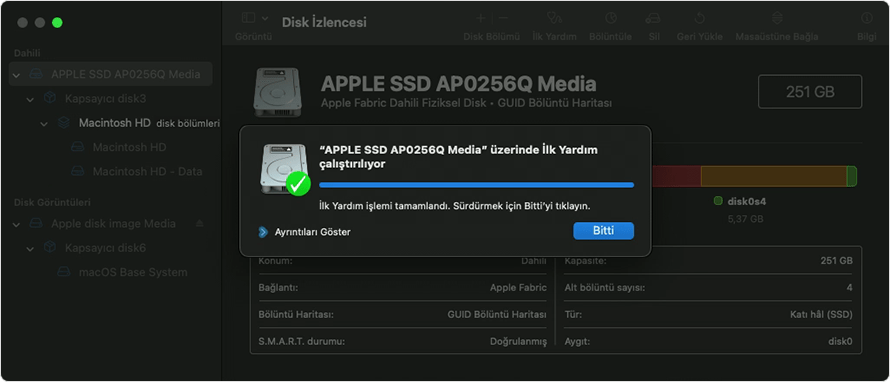The height and width of the screenshot is (382, 890).
Task: Click the APPLE SSD AP0256Q Media title
Action: (459, 85)
